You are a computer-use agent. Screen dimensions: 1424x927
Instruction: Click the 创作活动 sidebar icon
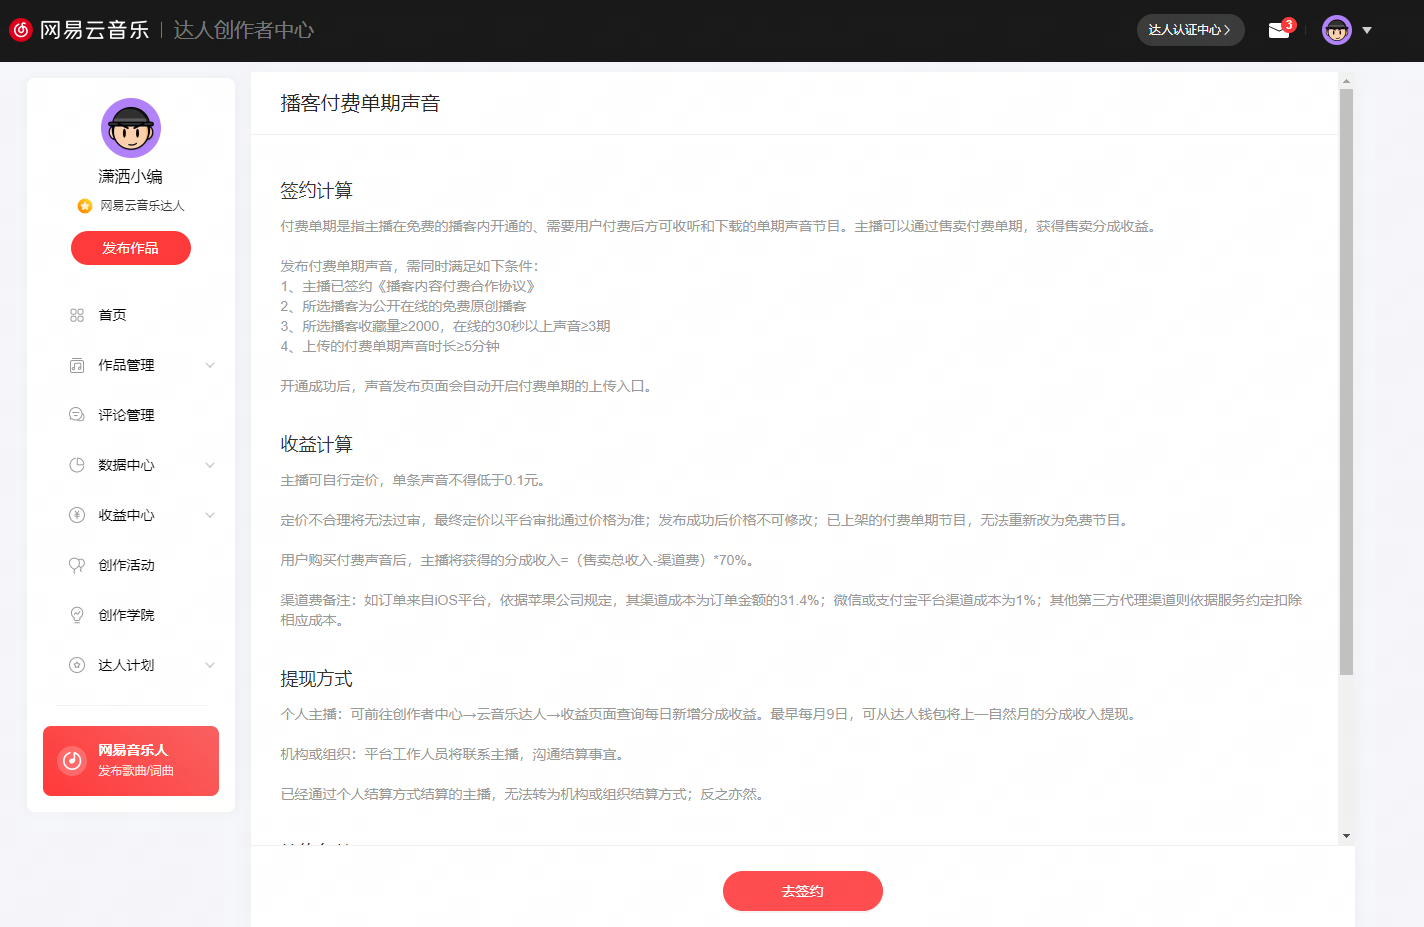[x=77, y=565]
